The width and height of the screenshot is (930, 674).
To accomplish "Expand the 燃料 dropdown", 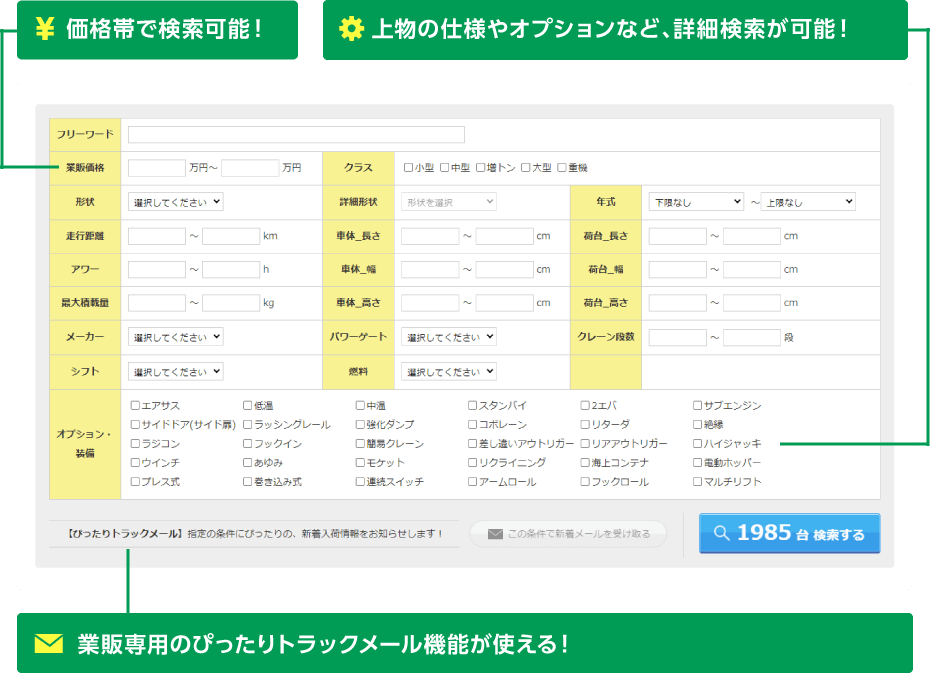I will [449, 372].
